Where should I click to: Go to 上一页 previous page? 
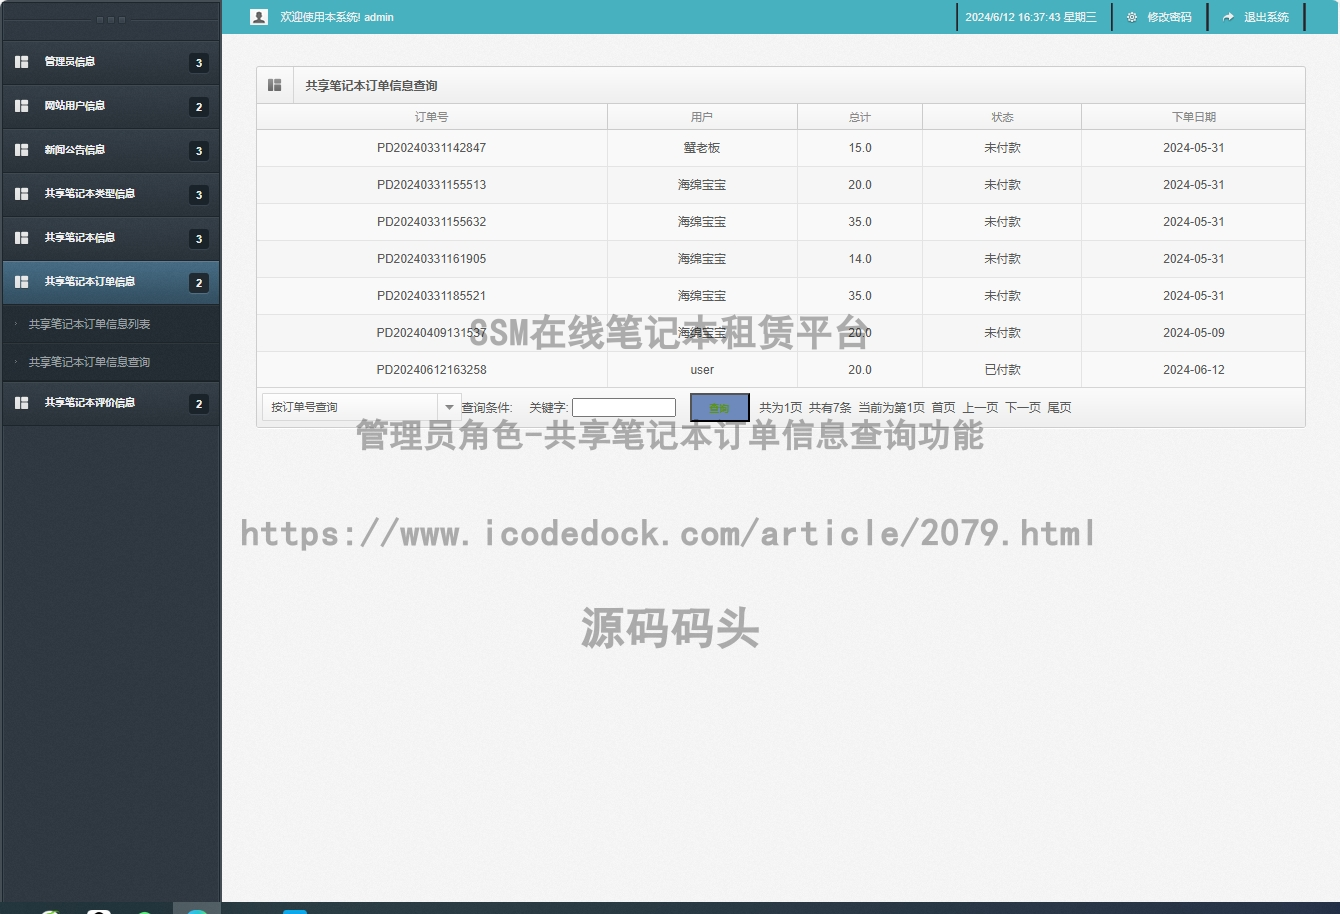pyautogui.click(x=980, y=407)
